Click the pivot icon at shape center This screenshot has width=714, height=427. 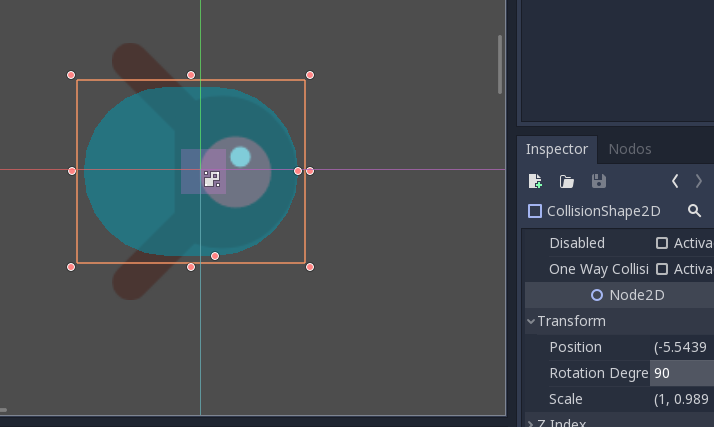[x=212, y=179]
